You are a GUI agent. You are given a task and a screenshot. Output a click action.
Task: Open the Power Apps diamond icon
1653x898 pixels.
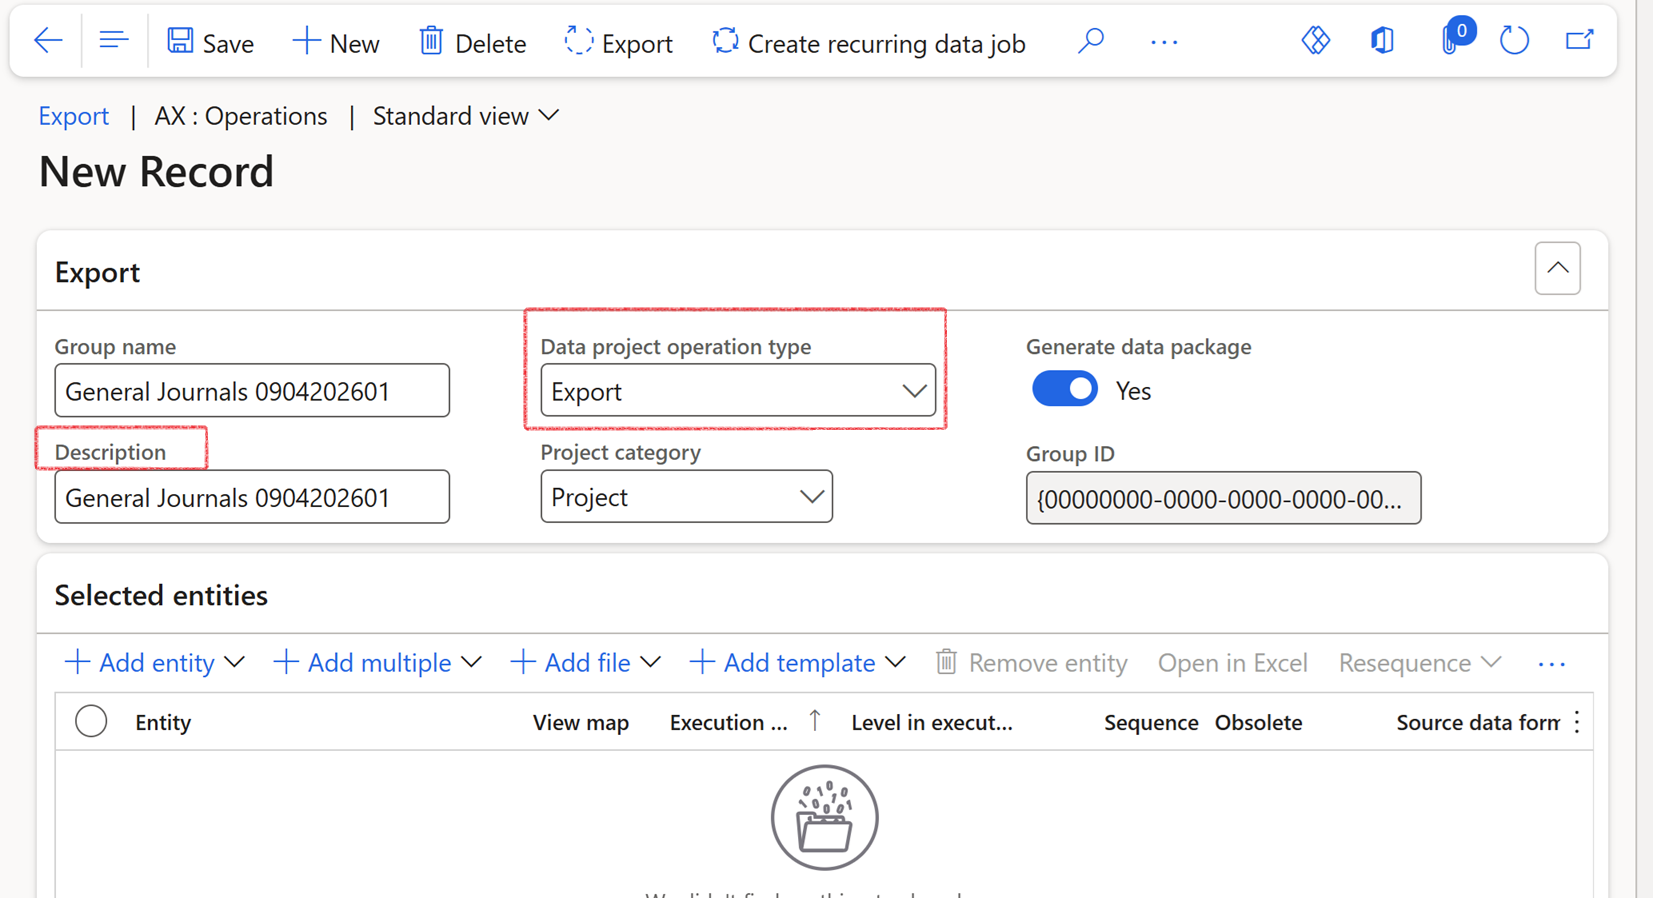tap(1315, 41)
